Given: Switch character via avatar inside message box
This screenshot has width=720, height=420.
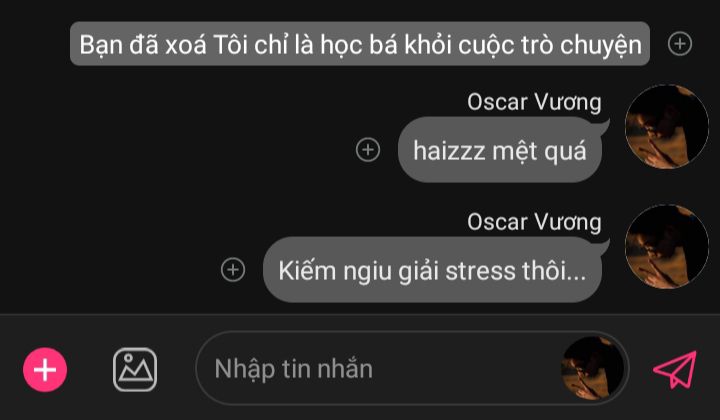Looking at the screenshot, I should pyautogui.click(x=592, y=369).
